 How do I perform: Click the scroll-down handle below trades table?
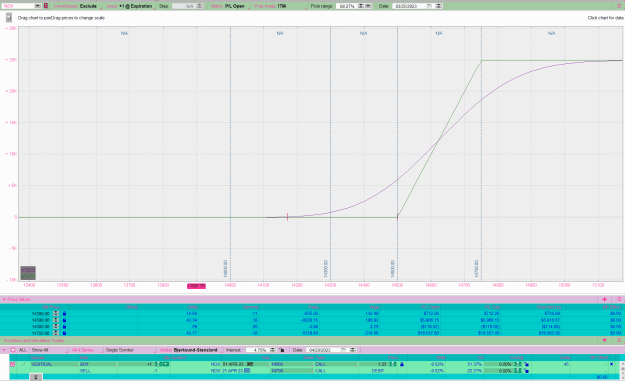coord(35,377)
